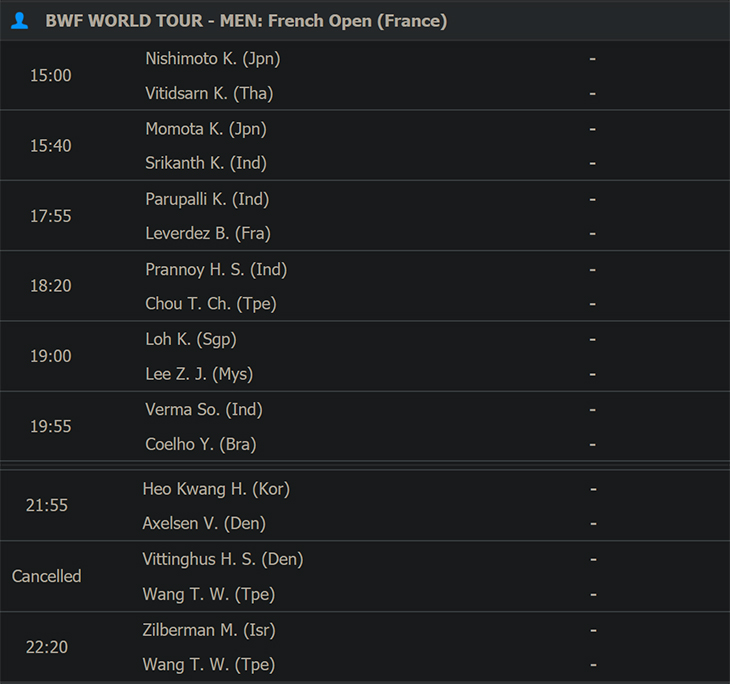Screen dimensions: 730x684
Task: Click Heo Kwang H. (Kor) name
Action: click(x=216, y=489)
